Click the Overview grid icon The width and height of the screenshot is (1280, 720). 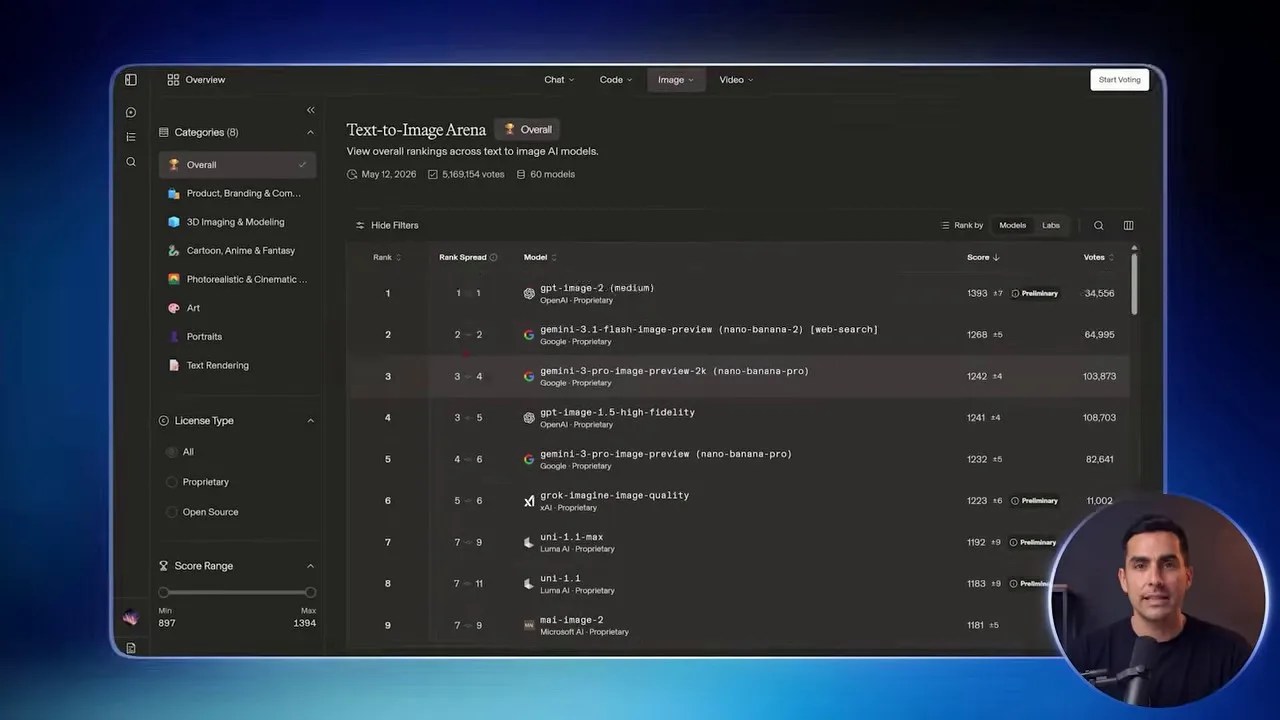pos(173,80)
